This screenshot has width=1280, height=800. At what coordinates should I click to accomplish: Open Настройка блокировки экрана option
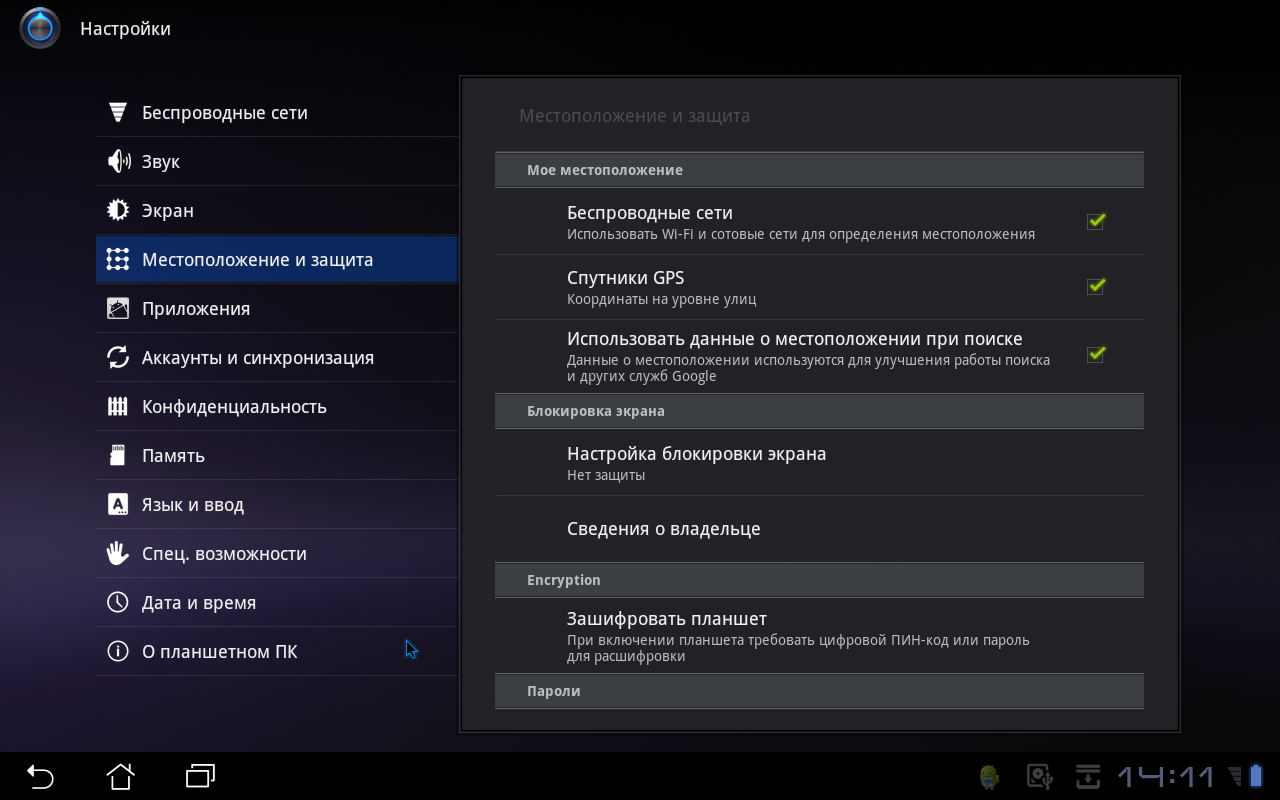point(696,463)
